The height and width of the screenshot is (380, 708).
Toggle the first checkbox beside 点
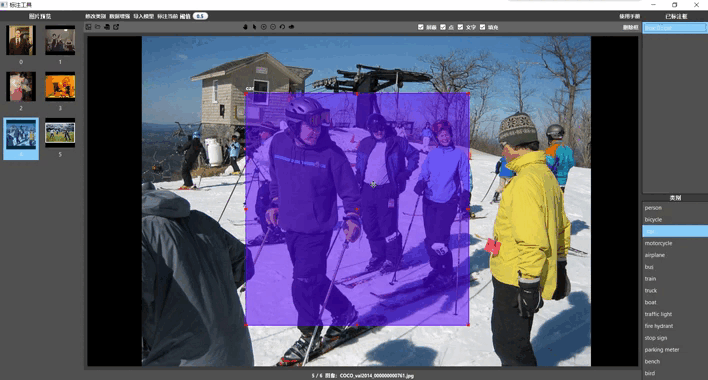[421, 27]
